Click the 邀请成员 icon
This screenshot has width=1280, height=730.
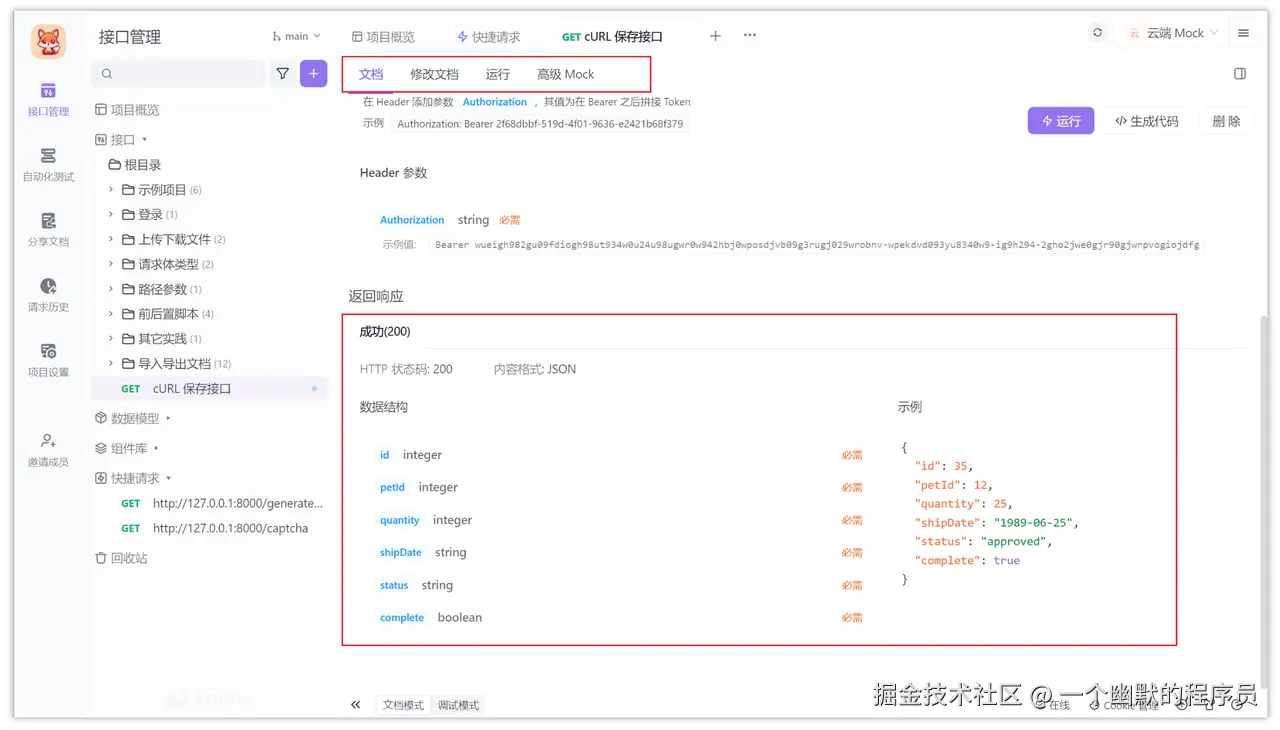click(x=48, y=440)
